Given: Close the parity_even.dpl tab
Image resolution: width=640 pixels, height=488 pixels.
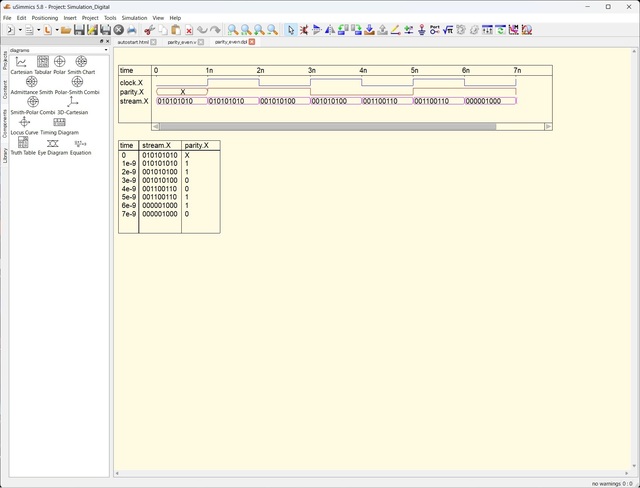Looking at the screenshot, I should click(252, 42).
